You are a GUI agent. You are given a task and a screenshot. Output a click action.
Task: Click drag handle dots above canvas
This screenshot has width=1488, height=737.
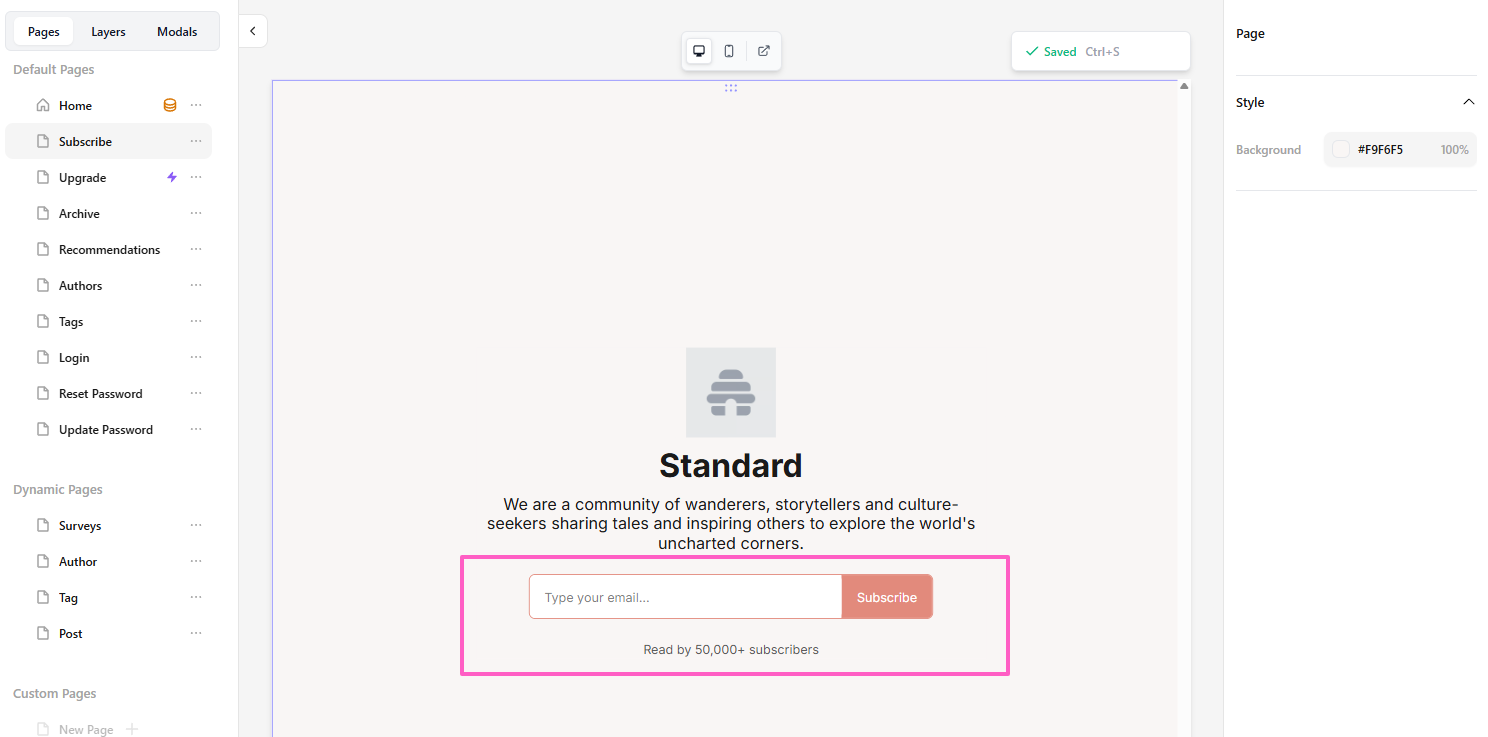pyautogui.click(x=731, y=88)
